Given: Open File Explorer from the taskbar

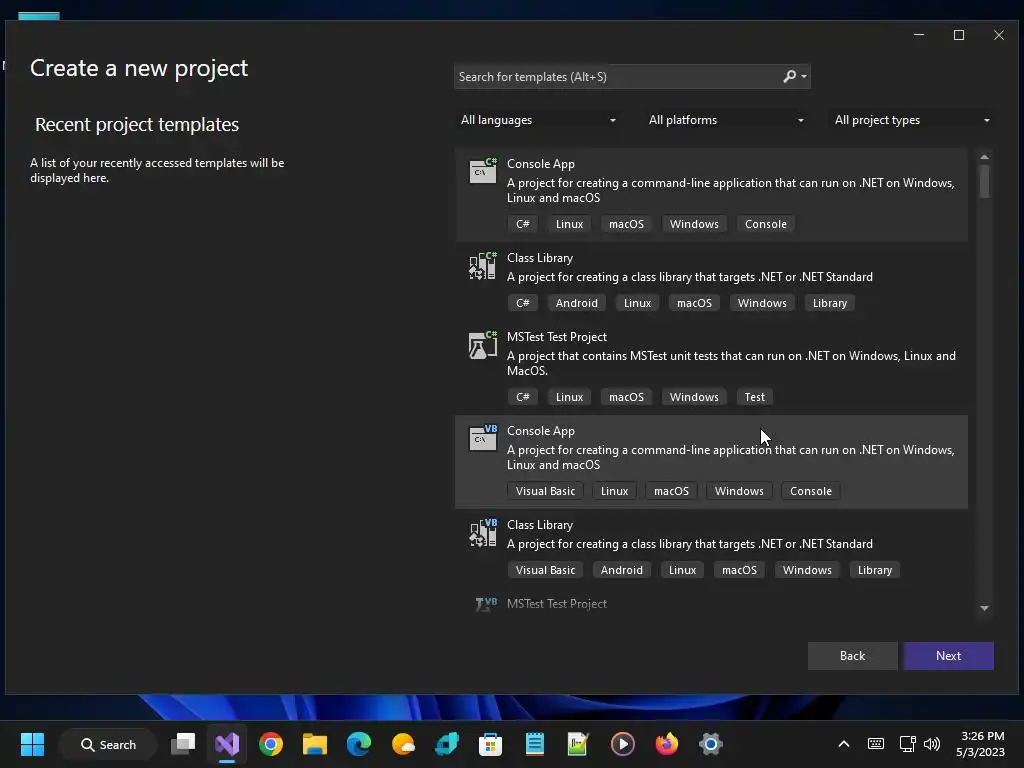Looking at the screenshot, I should click(x=315, y=744).
